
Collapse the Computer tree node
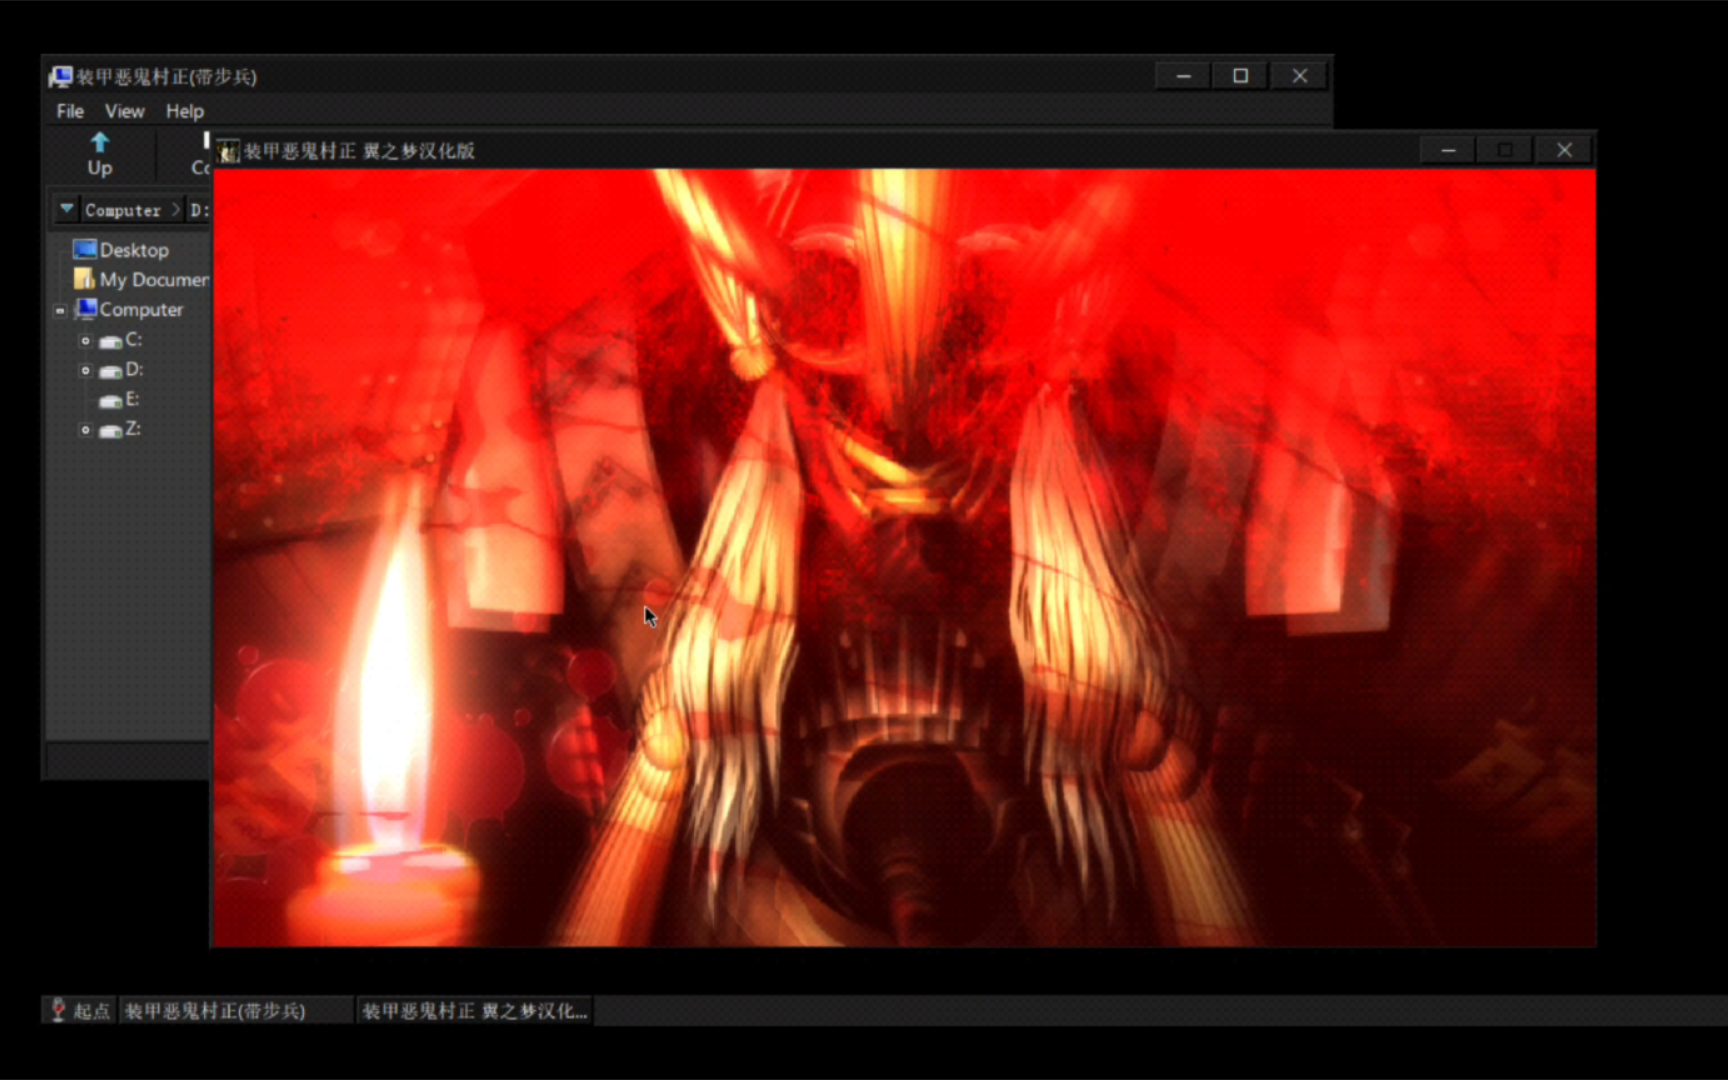[x=60, y=311]
